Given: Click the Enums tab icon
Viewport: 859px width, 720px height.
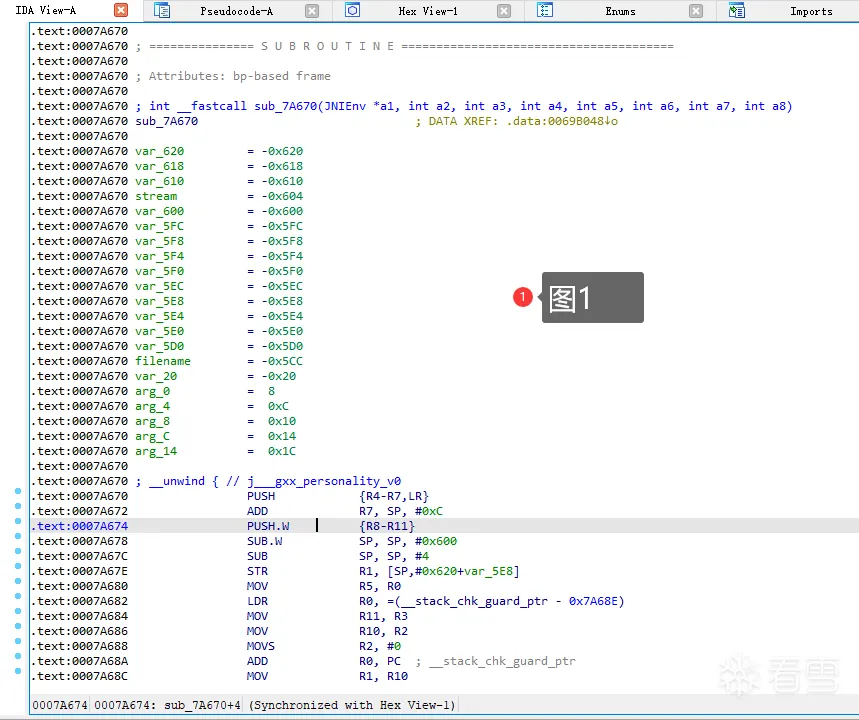Looking at the screenshot, I should pos(545,11).
